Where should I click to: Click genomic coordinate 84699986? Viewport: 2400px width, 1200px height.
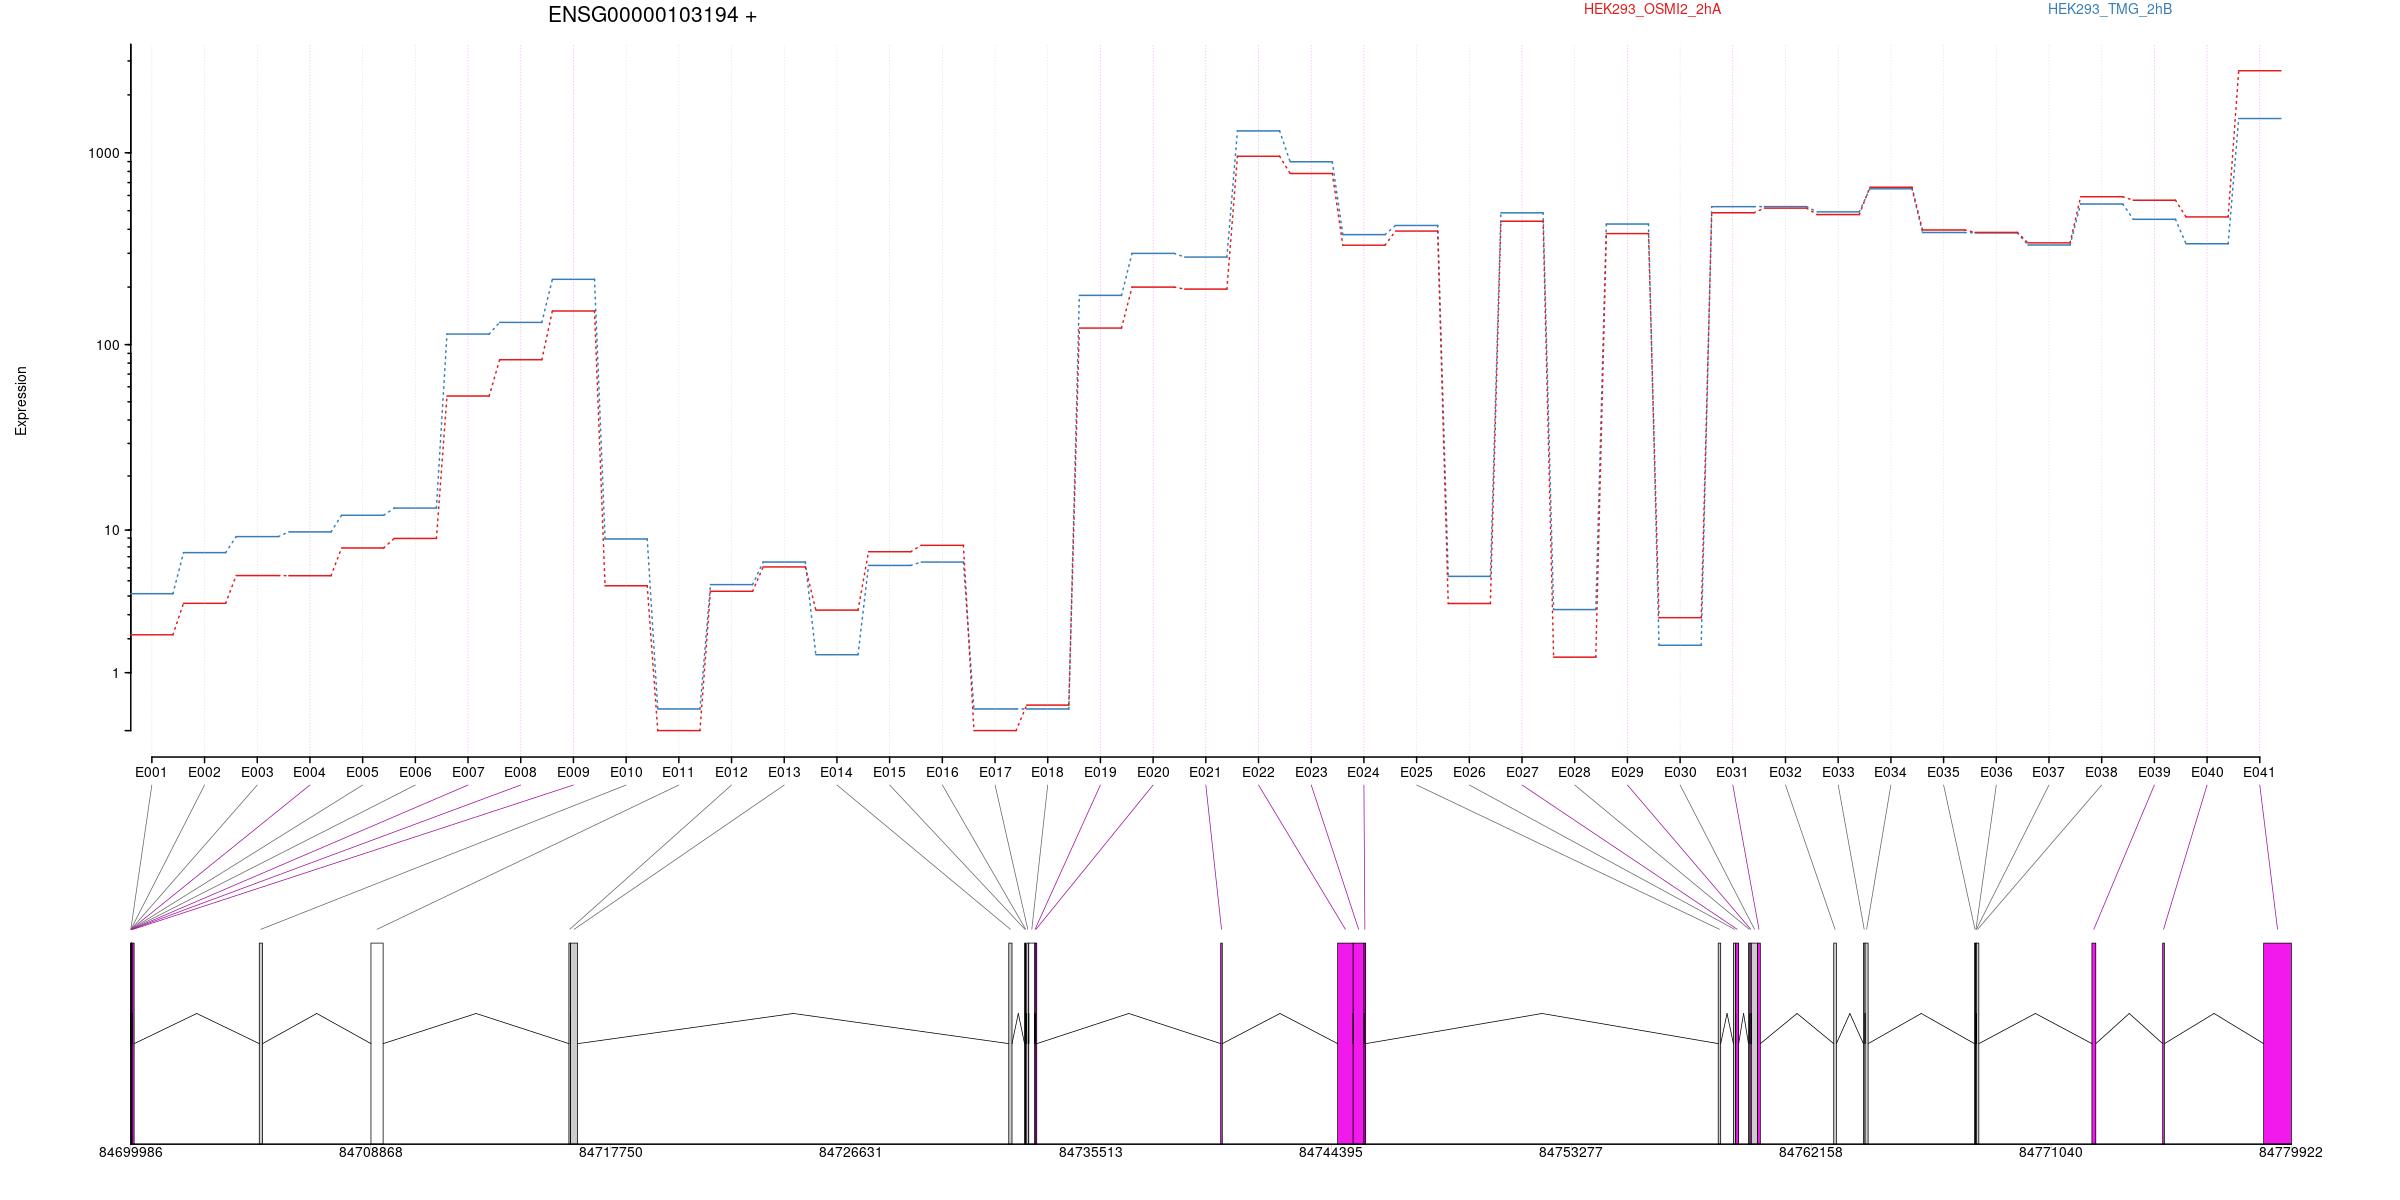click(x=131, y=1152)
